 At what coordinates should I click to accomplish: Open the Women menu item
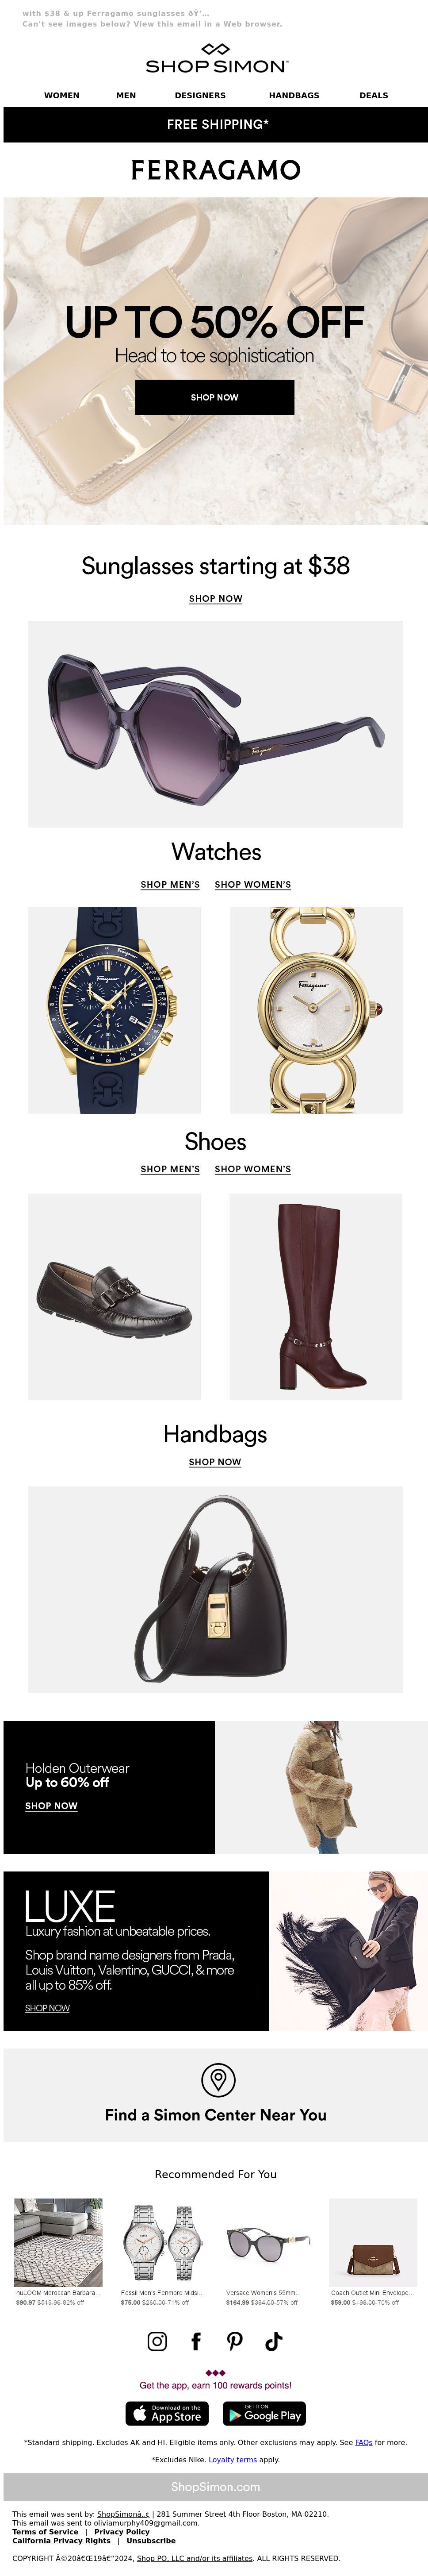[62, 96]
